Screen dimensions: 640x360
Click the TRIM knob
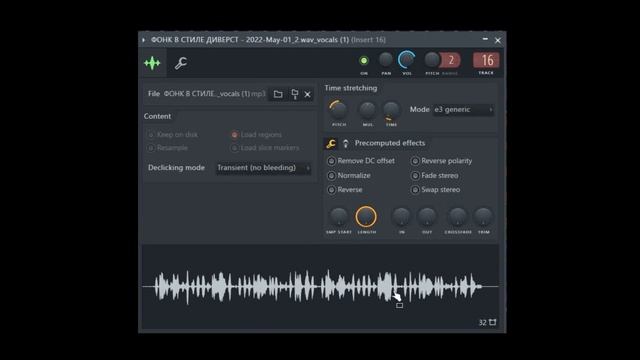pos(483,217)
